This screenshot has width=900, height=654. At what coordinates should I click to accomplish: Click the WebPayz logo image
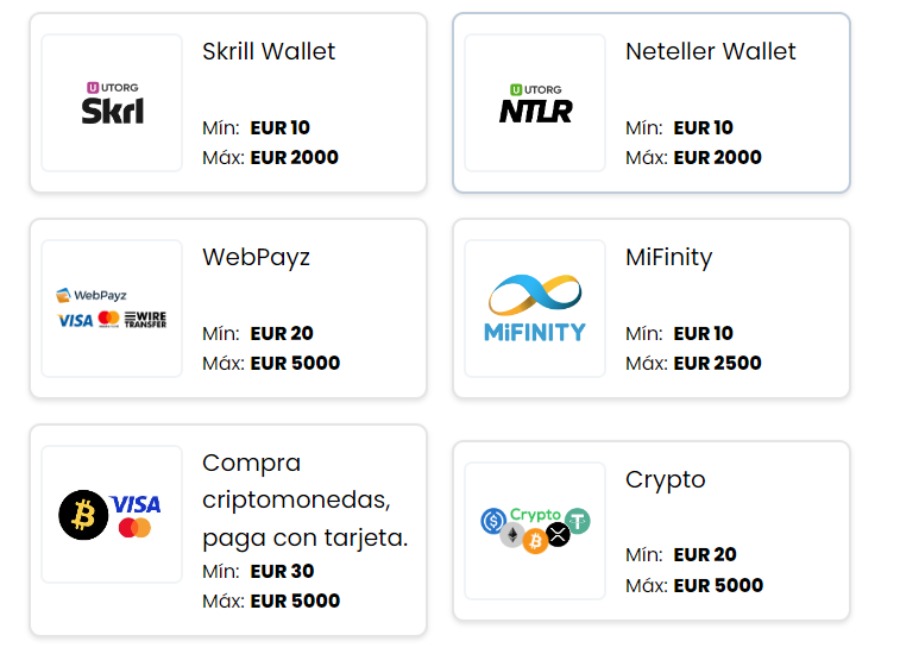[112, 309]
